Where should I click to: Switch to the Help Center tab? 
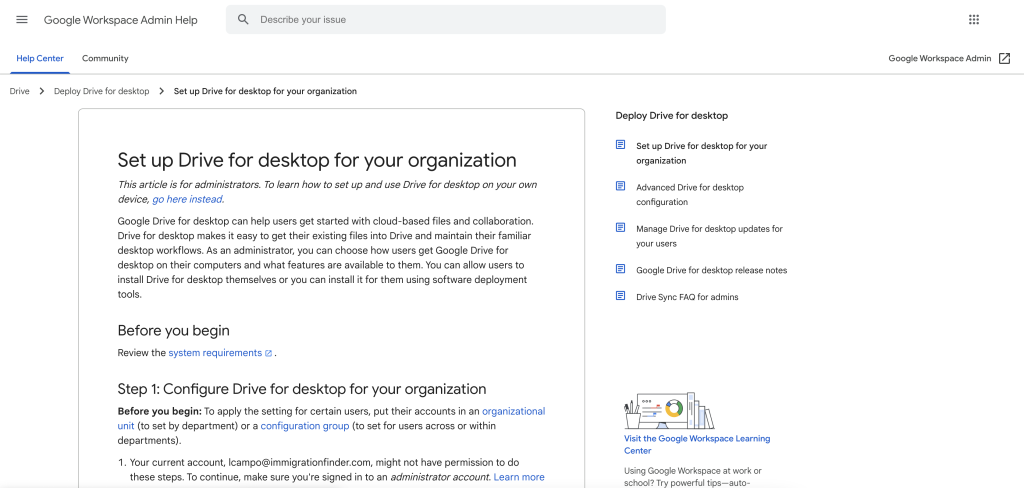point(40,59)
